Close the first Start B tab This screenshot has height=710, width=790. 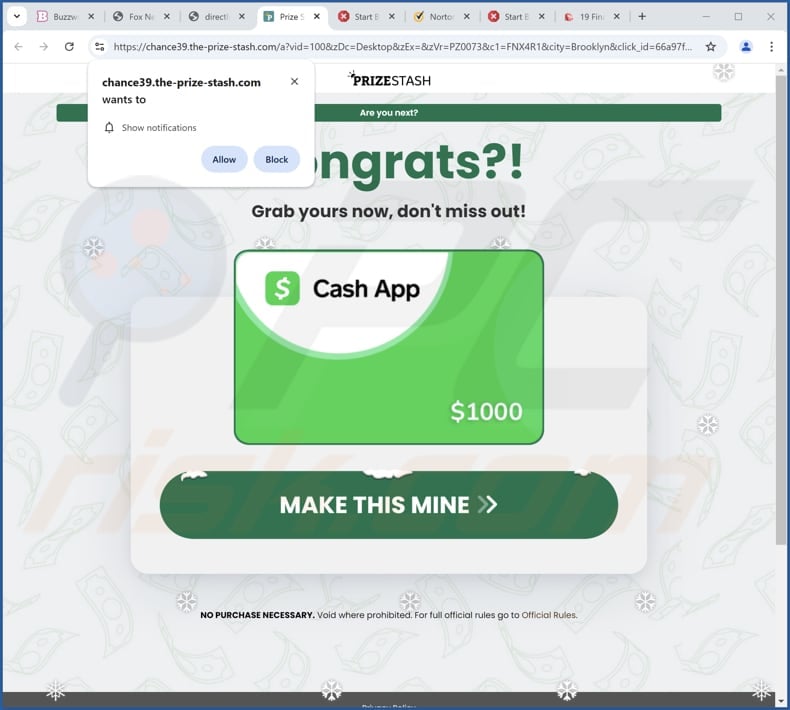click(x=392, y=17)
